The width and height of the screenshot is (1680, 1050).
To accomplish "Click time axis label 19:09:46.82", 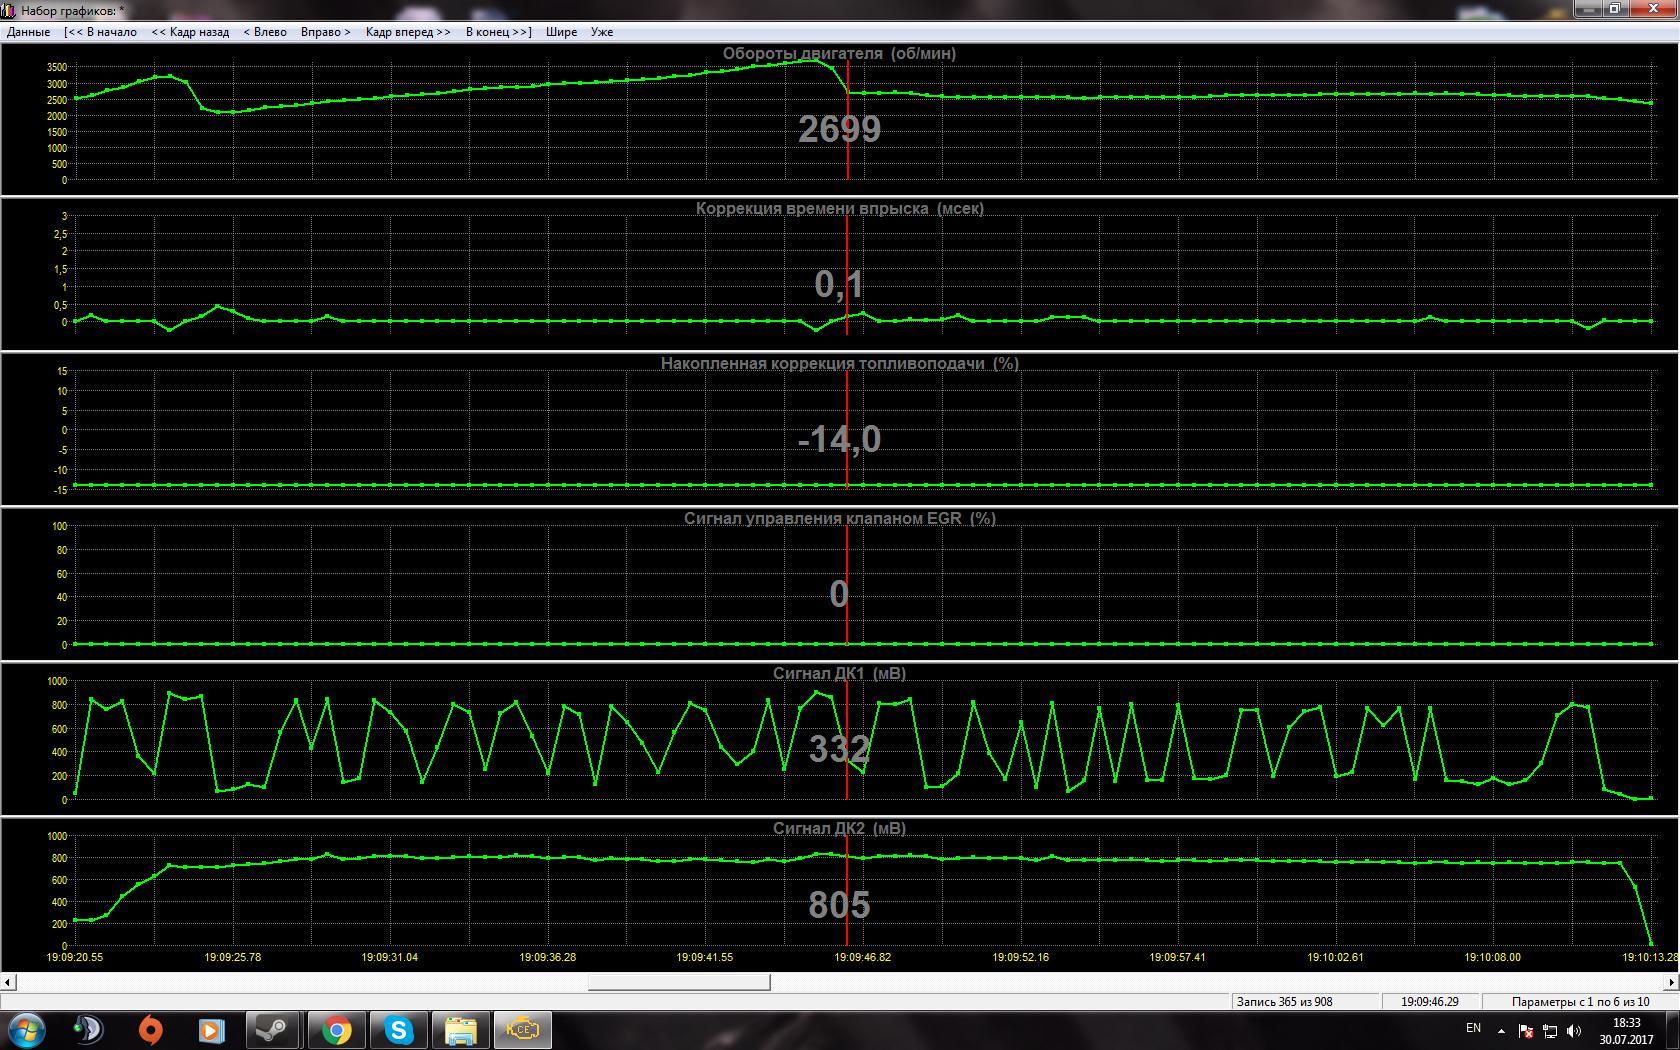I will click(x=863, y=957).
